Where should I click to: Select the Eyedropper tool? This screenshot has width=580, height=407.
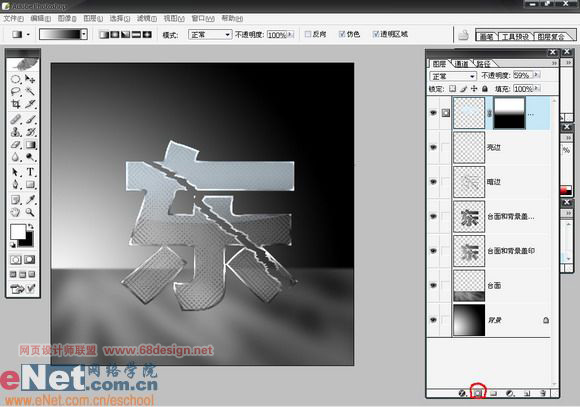pos(30,200)
